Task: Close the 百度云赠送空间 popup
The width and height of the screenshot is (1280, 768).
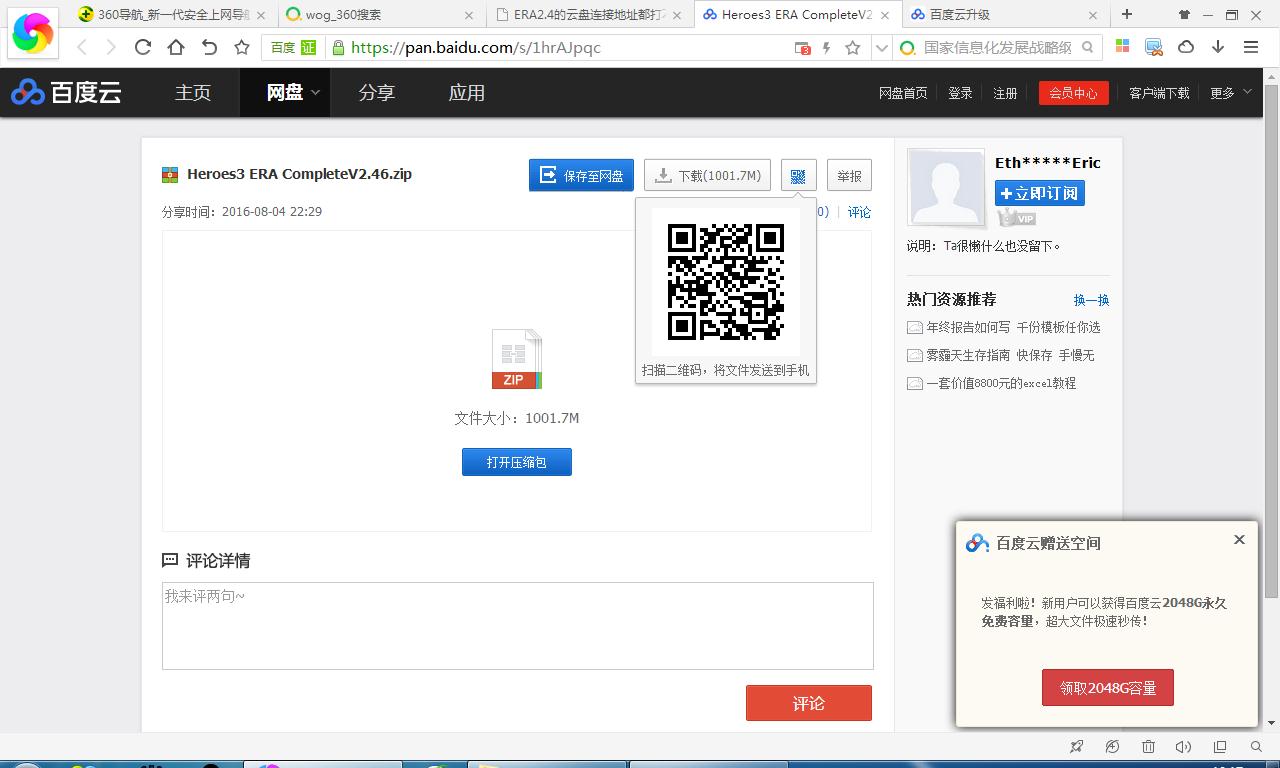Action: pyautogui.click(x=1239, y=540)
